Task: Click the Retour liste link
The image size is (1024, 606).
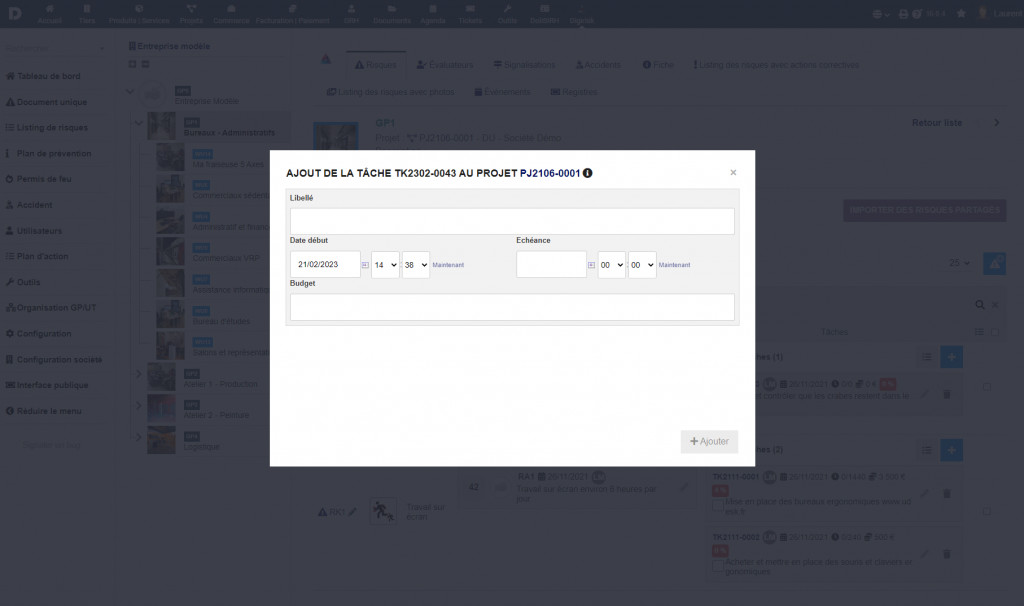Action: [x=936, y=123]
